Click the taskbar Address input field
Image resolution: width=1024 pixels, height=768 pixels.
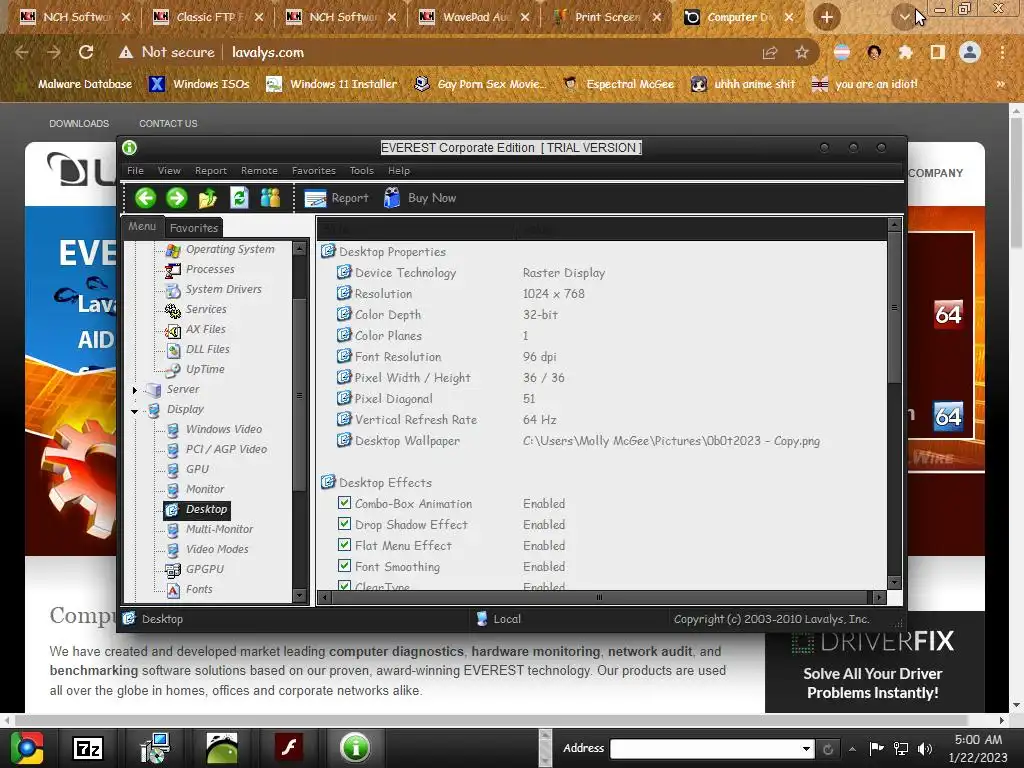click(705, 748)
